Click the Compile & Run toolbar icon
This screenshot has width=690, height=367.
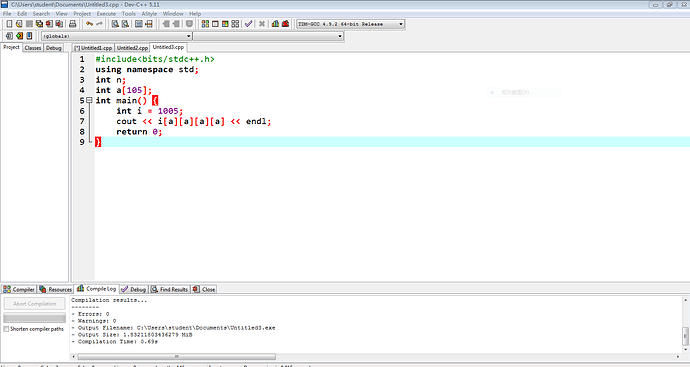tap(225, 24)
